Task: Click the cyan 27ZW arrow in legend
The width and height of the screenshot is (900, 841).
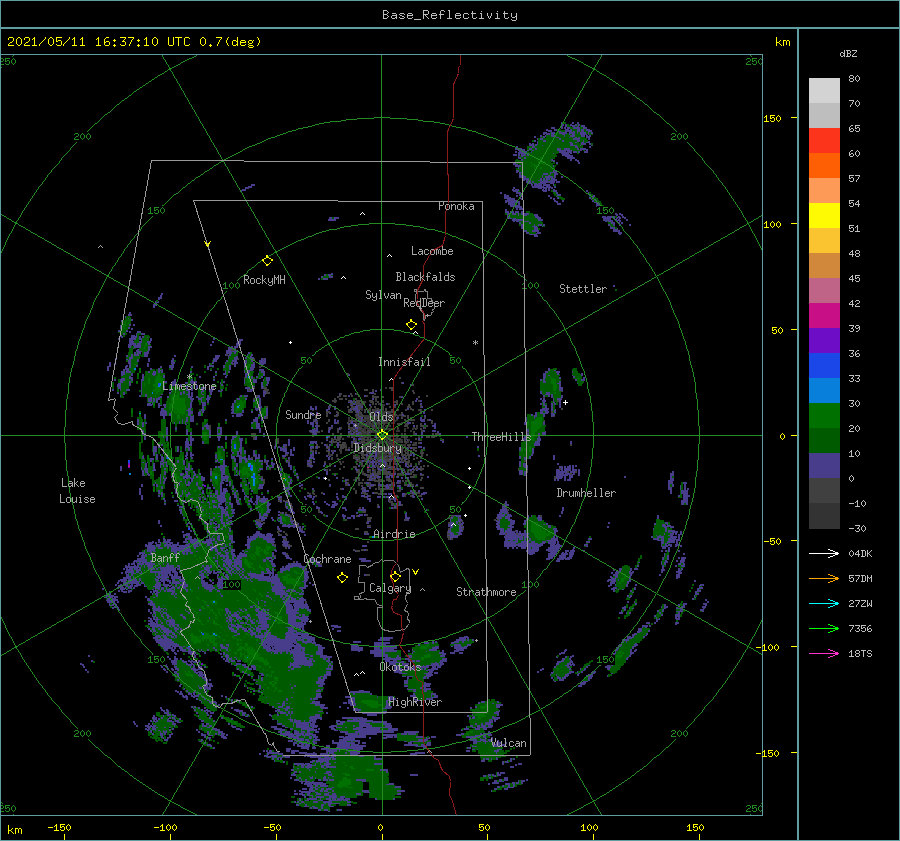Action: (x=824, y=603)
